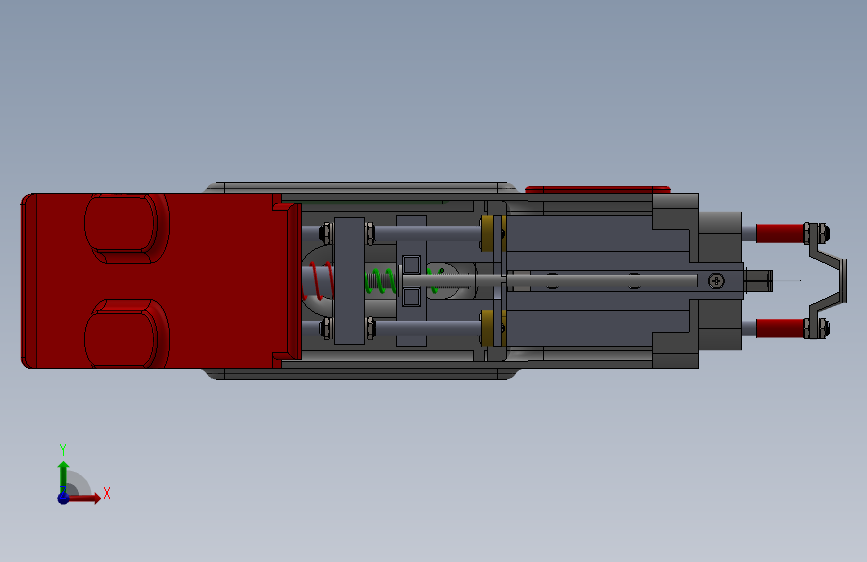
Task: Click the red X axis arrow of the triad
Action: [84, 498]
